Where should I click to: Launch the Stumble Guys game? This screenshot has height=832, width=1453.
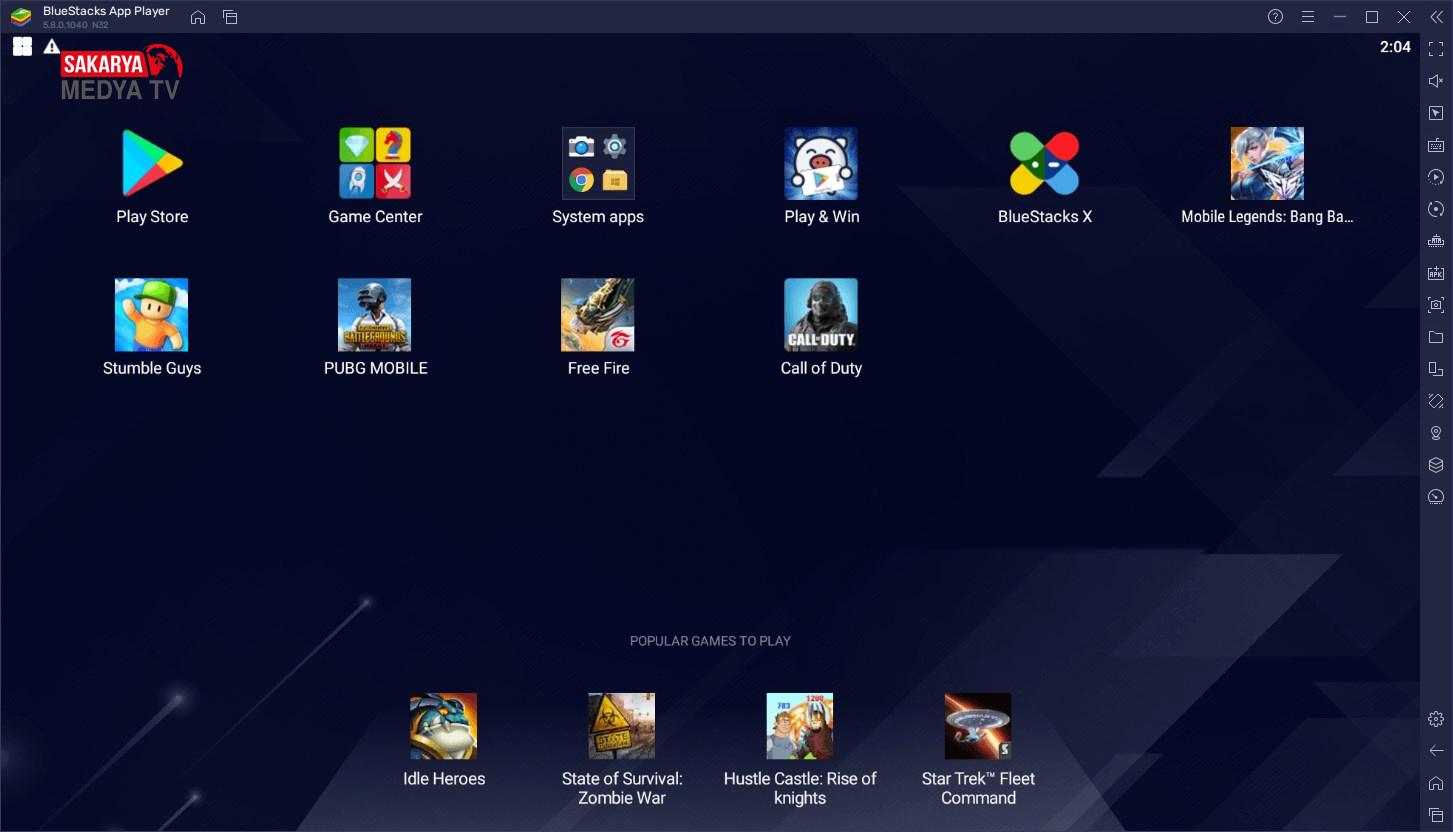point(152,315)
